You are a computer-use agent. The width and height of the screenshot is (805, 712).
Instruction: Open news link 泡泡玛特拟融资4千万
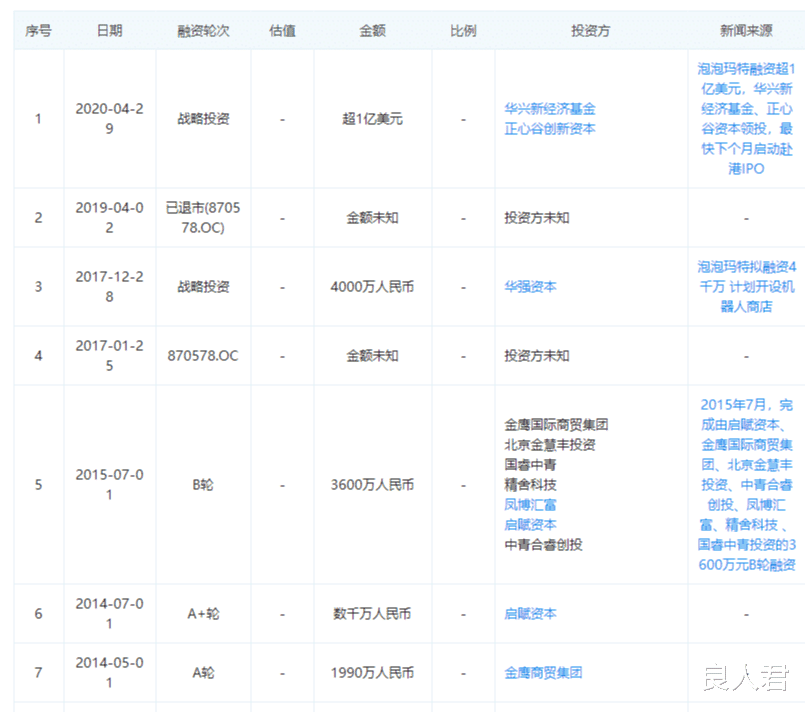pyautogui.click(x=746, y=285)
